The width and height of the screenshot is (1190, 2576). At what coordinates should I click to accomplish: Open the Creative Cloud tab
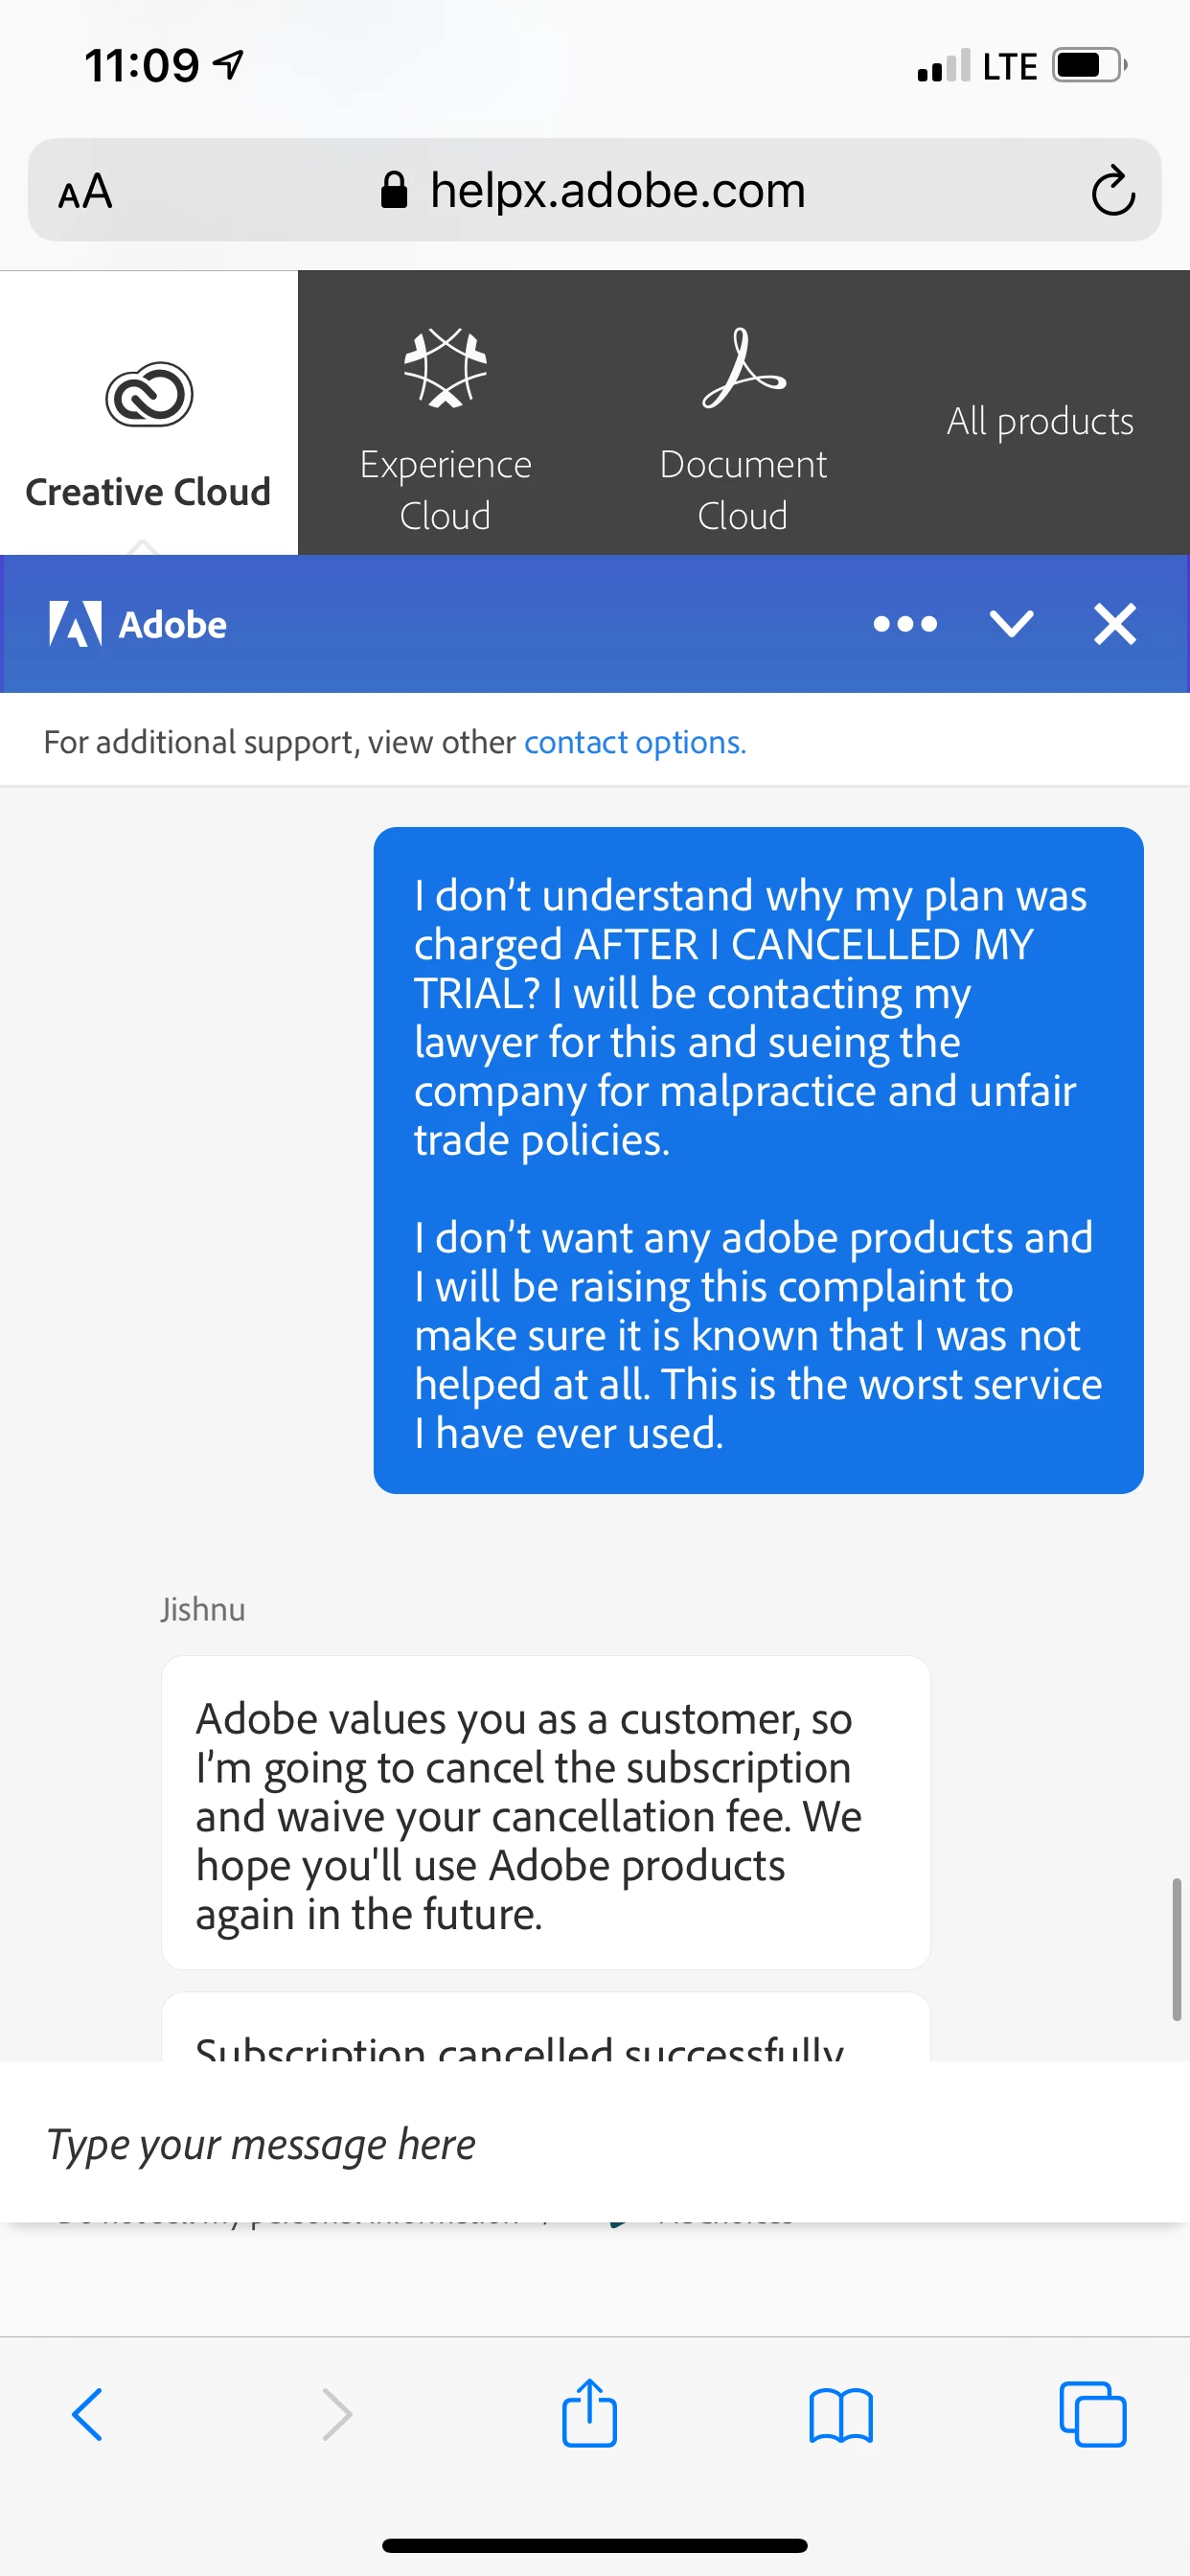pos(148,413)
